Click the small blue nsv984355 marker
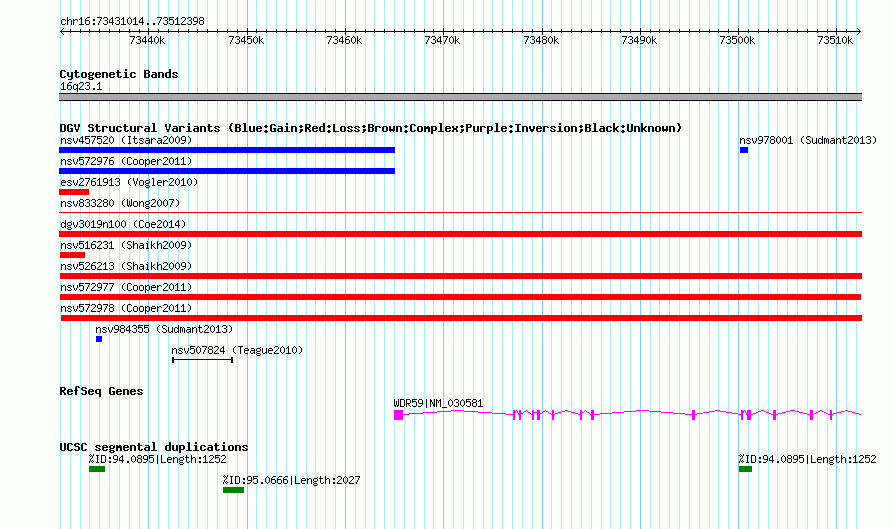Screen dimensions: 890x529 click(x=99, y=339)
